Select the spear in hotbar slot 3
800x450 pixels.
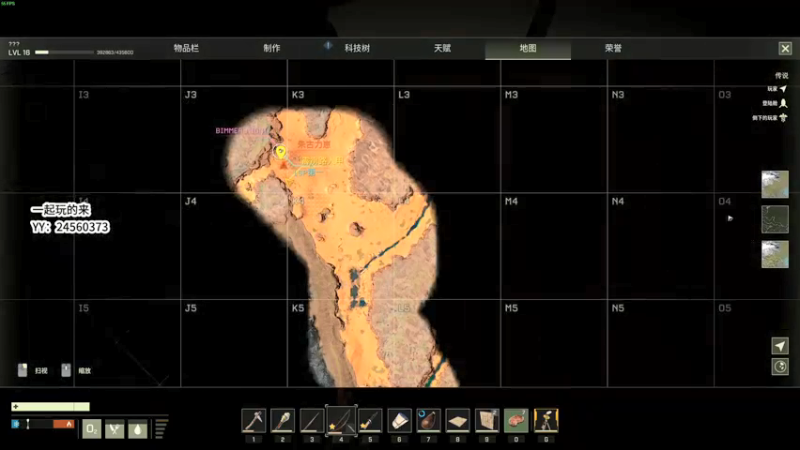coord(312,421)
